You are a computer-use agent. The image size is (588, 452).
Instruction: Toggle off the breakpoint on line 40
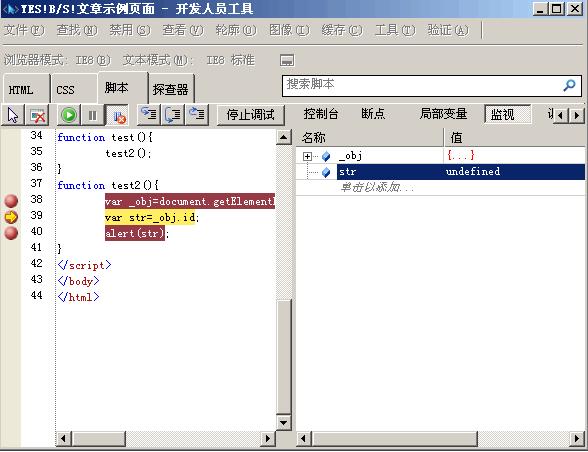(x=11, y=233)
